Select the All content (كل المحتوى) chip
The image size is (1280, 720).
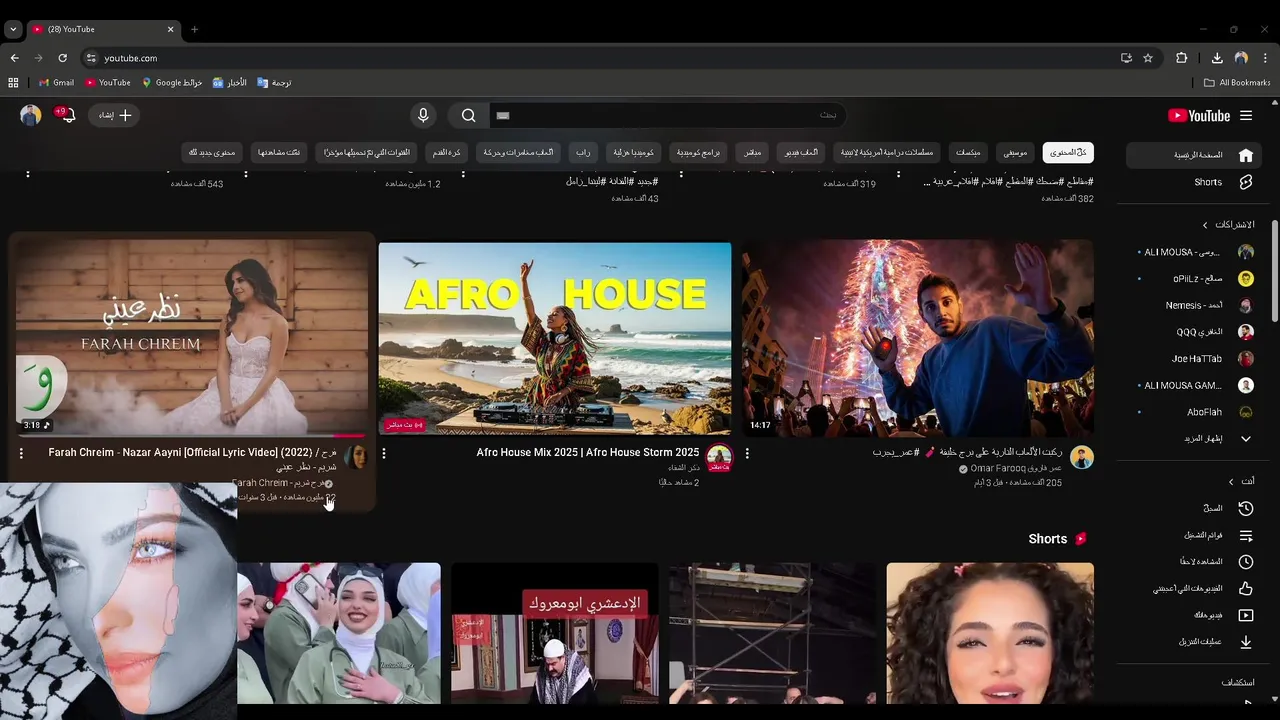(1068, 152)
